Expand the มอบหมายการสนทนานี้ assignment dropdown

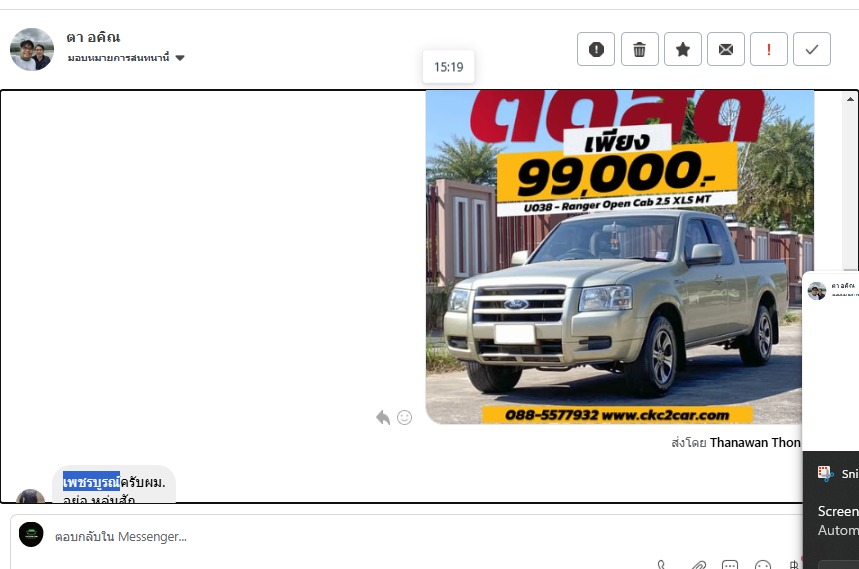click(x=126, y=58)
